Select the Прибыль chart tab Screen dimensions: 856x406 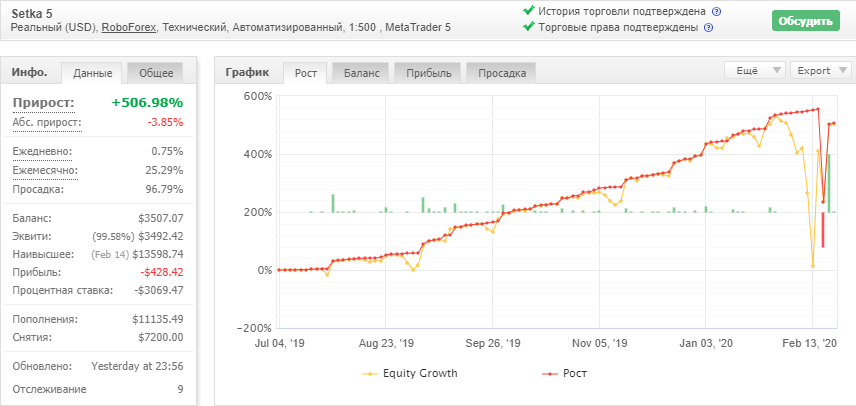(429, 73)
